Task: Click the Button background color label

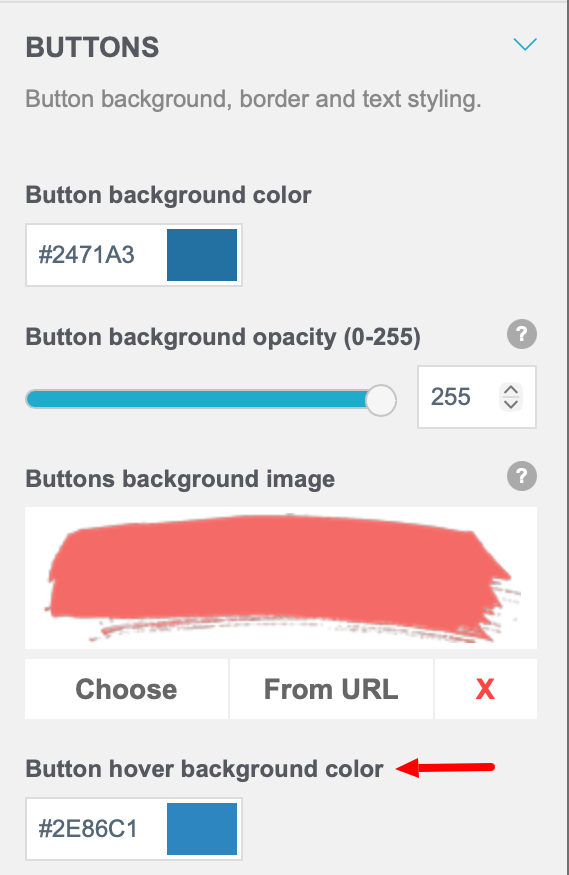Action: tap(168, 195)
